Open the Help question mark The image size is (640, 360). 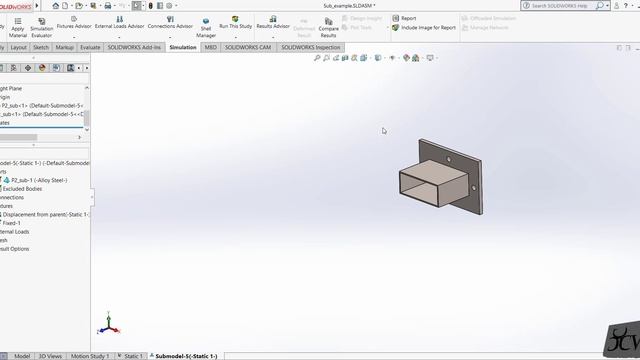click(626, 6)
